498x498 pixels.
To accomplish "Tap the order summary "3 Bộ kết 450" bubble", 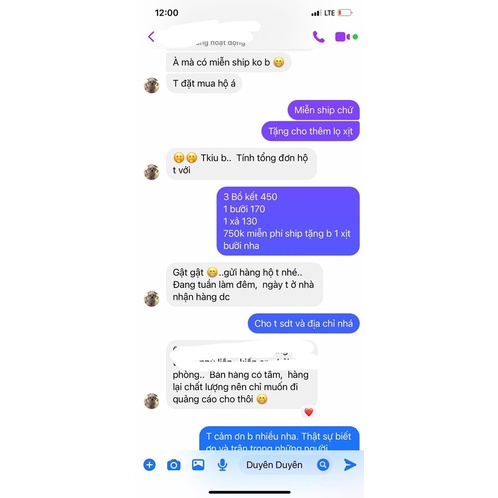I will pyautogui.click(x=288, y=221).
